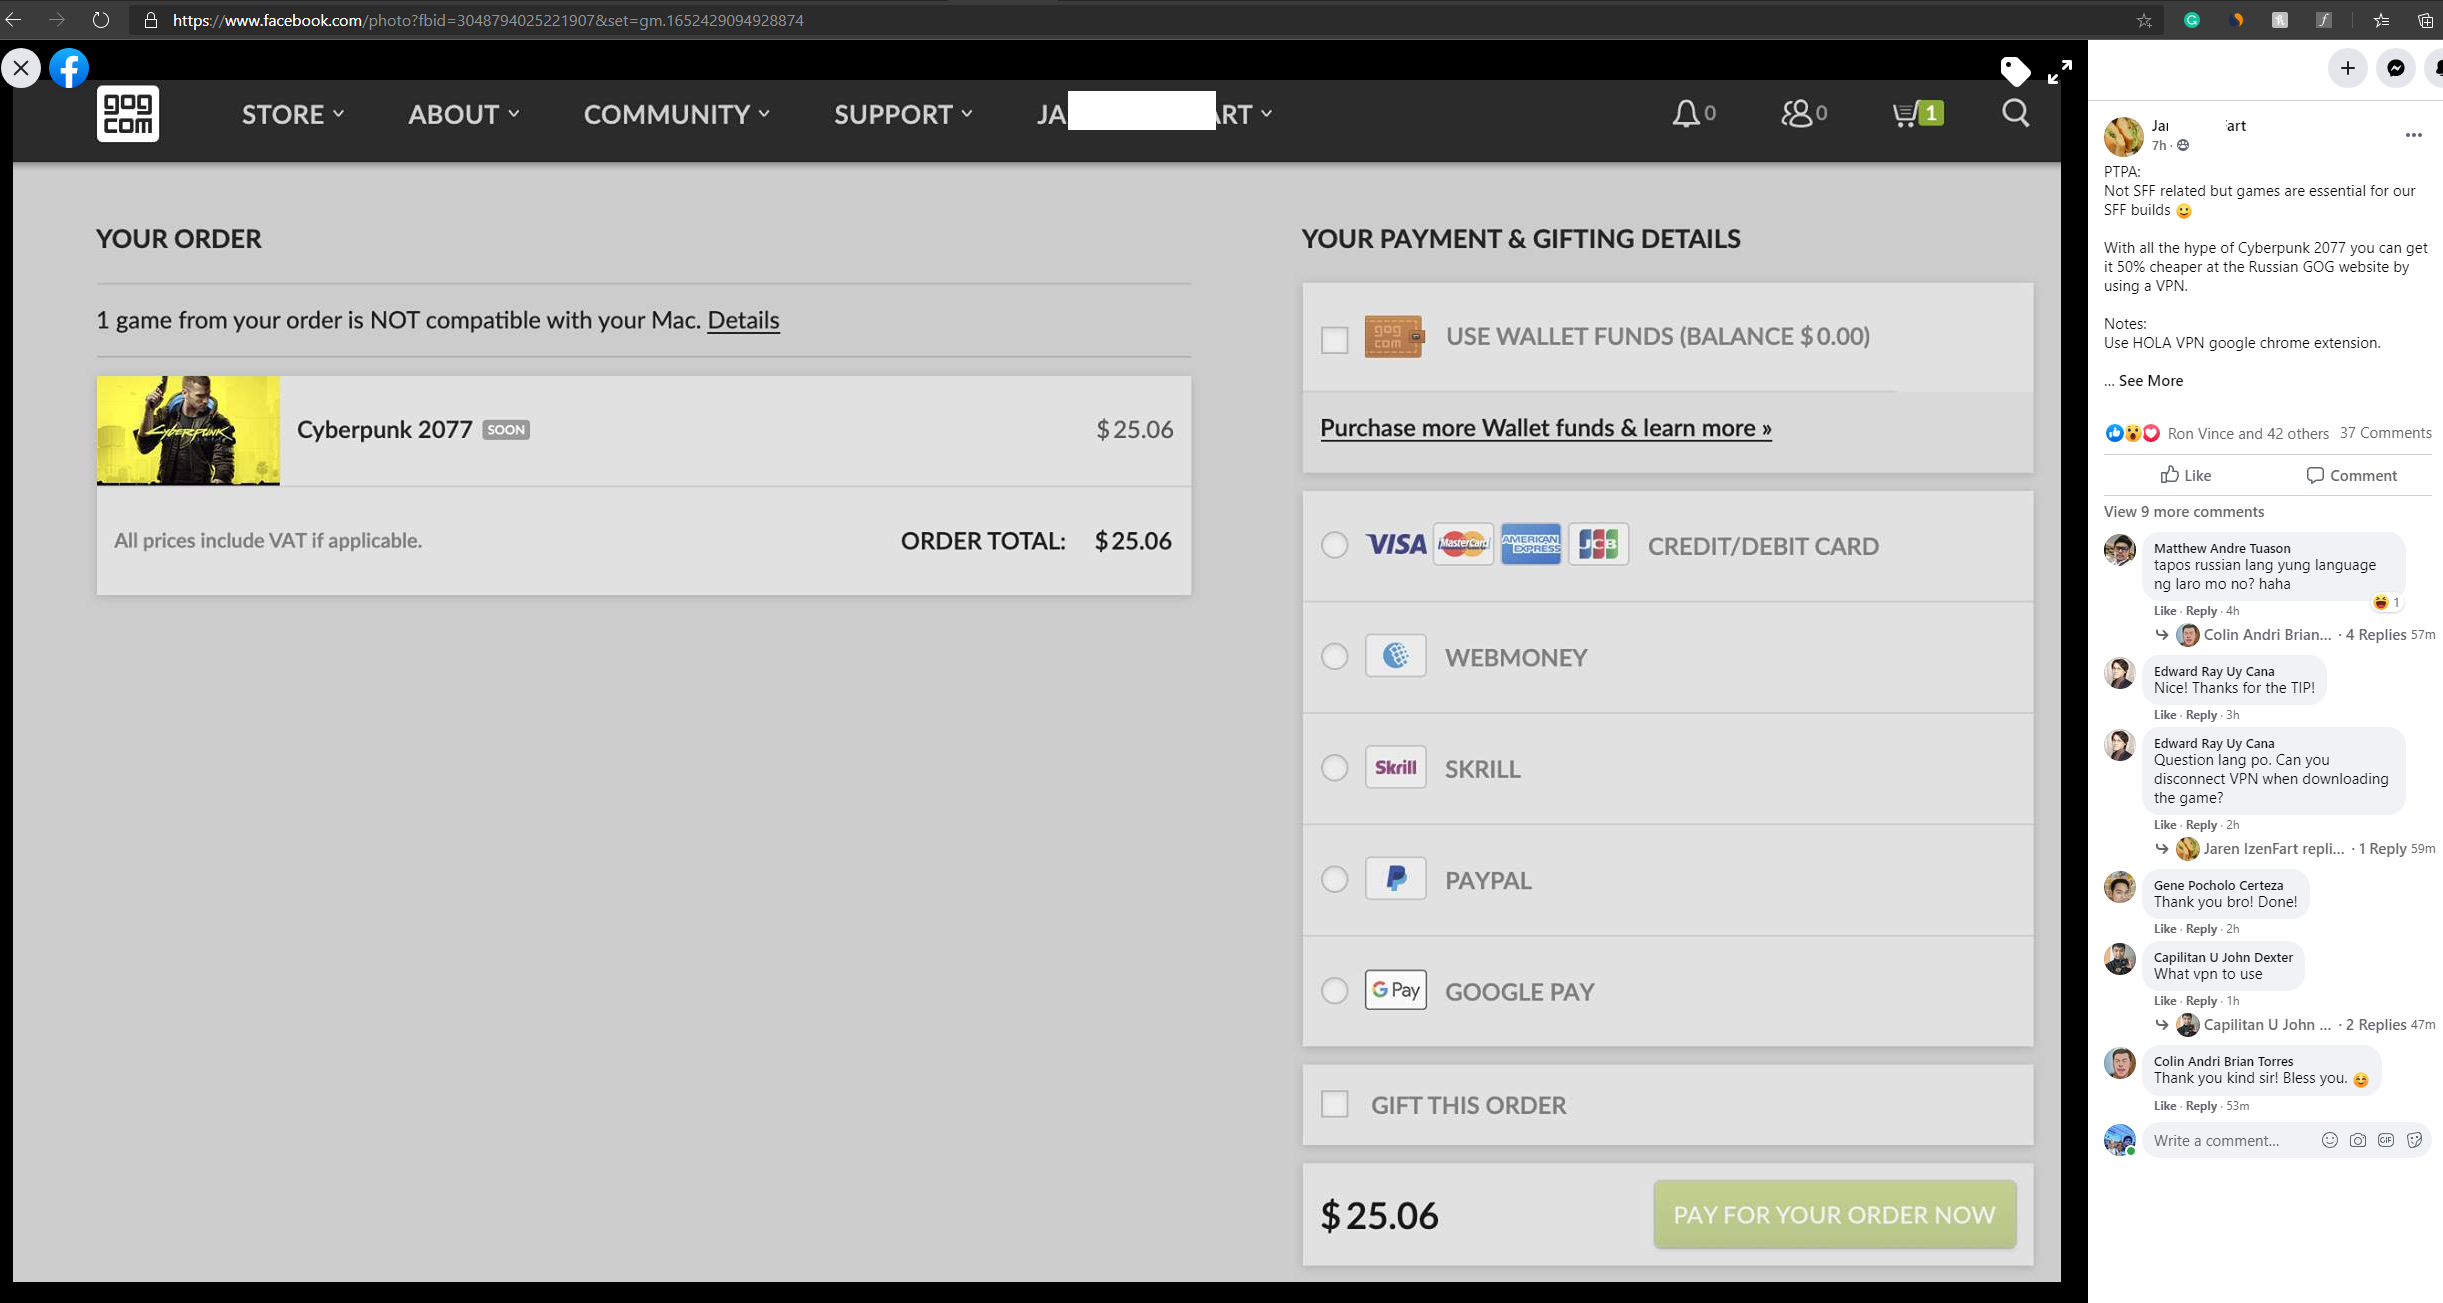This screenshot has width=2443, height=1303.
Task: Click the reactions emoji summary
Action: click(2133, 433)
